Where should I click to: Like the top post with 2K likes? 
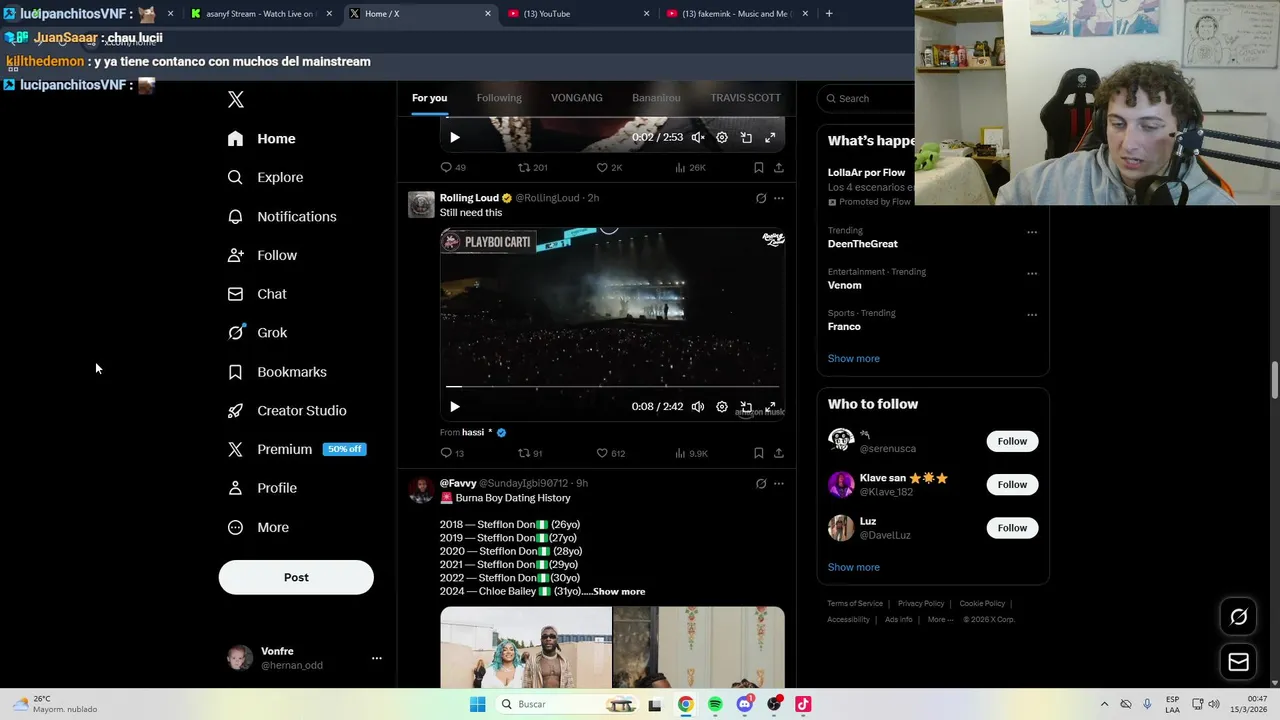tap(610, 168)
